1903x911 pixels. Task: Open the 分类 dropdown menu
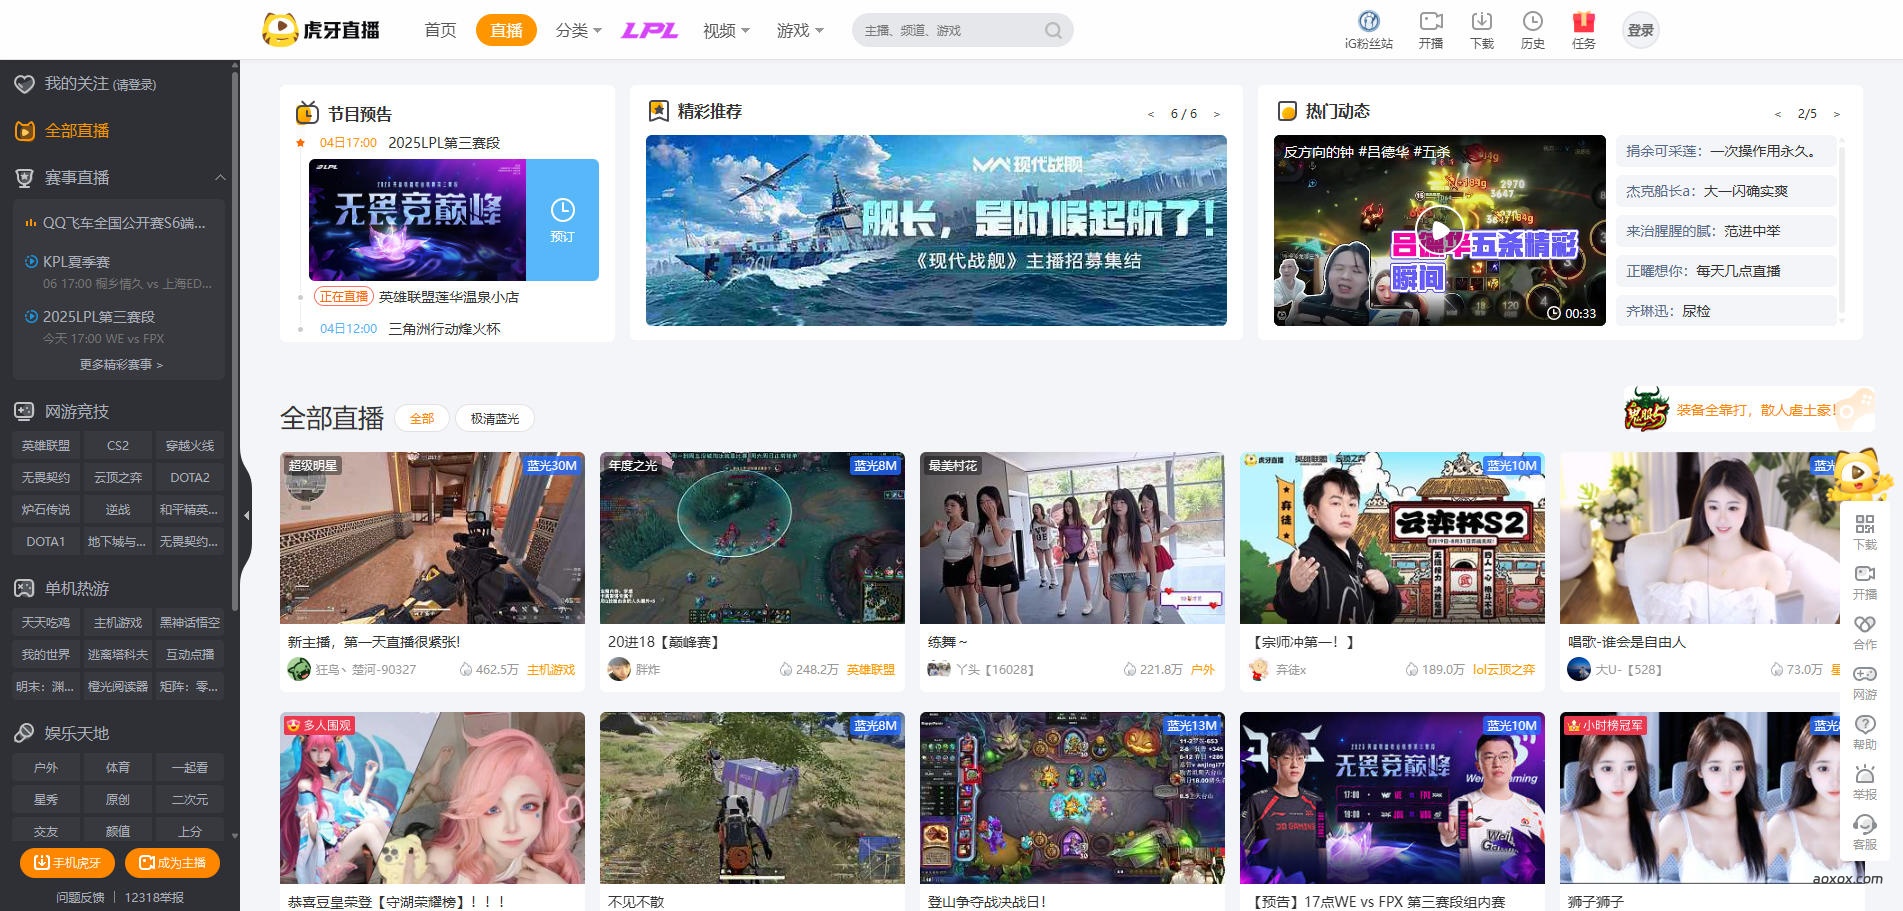[578, 30]
